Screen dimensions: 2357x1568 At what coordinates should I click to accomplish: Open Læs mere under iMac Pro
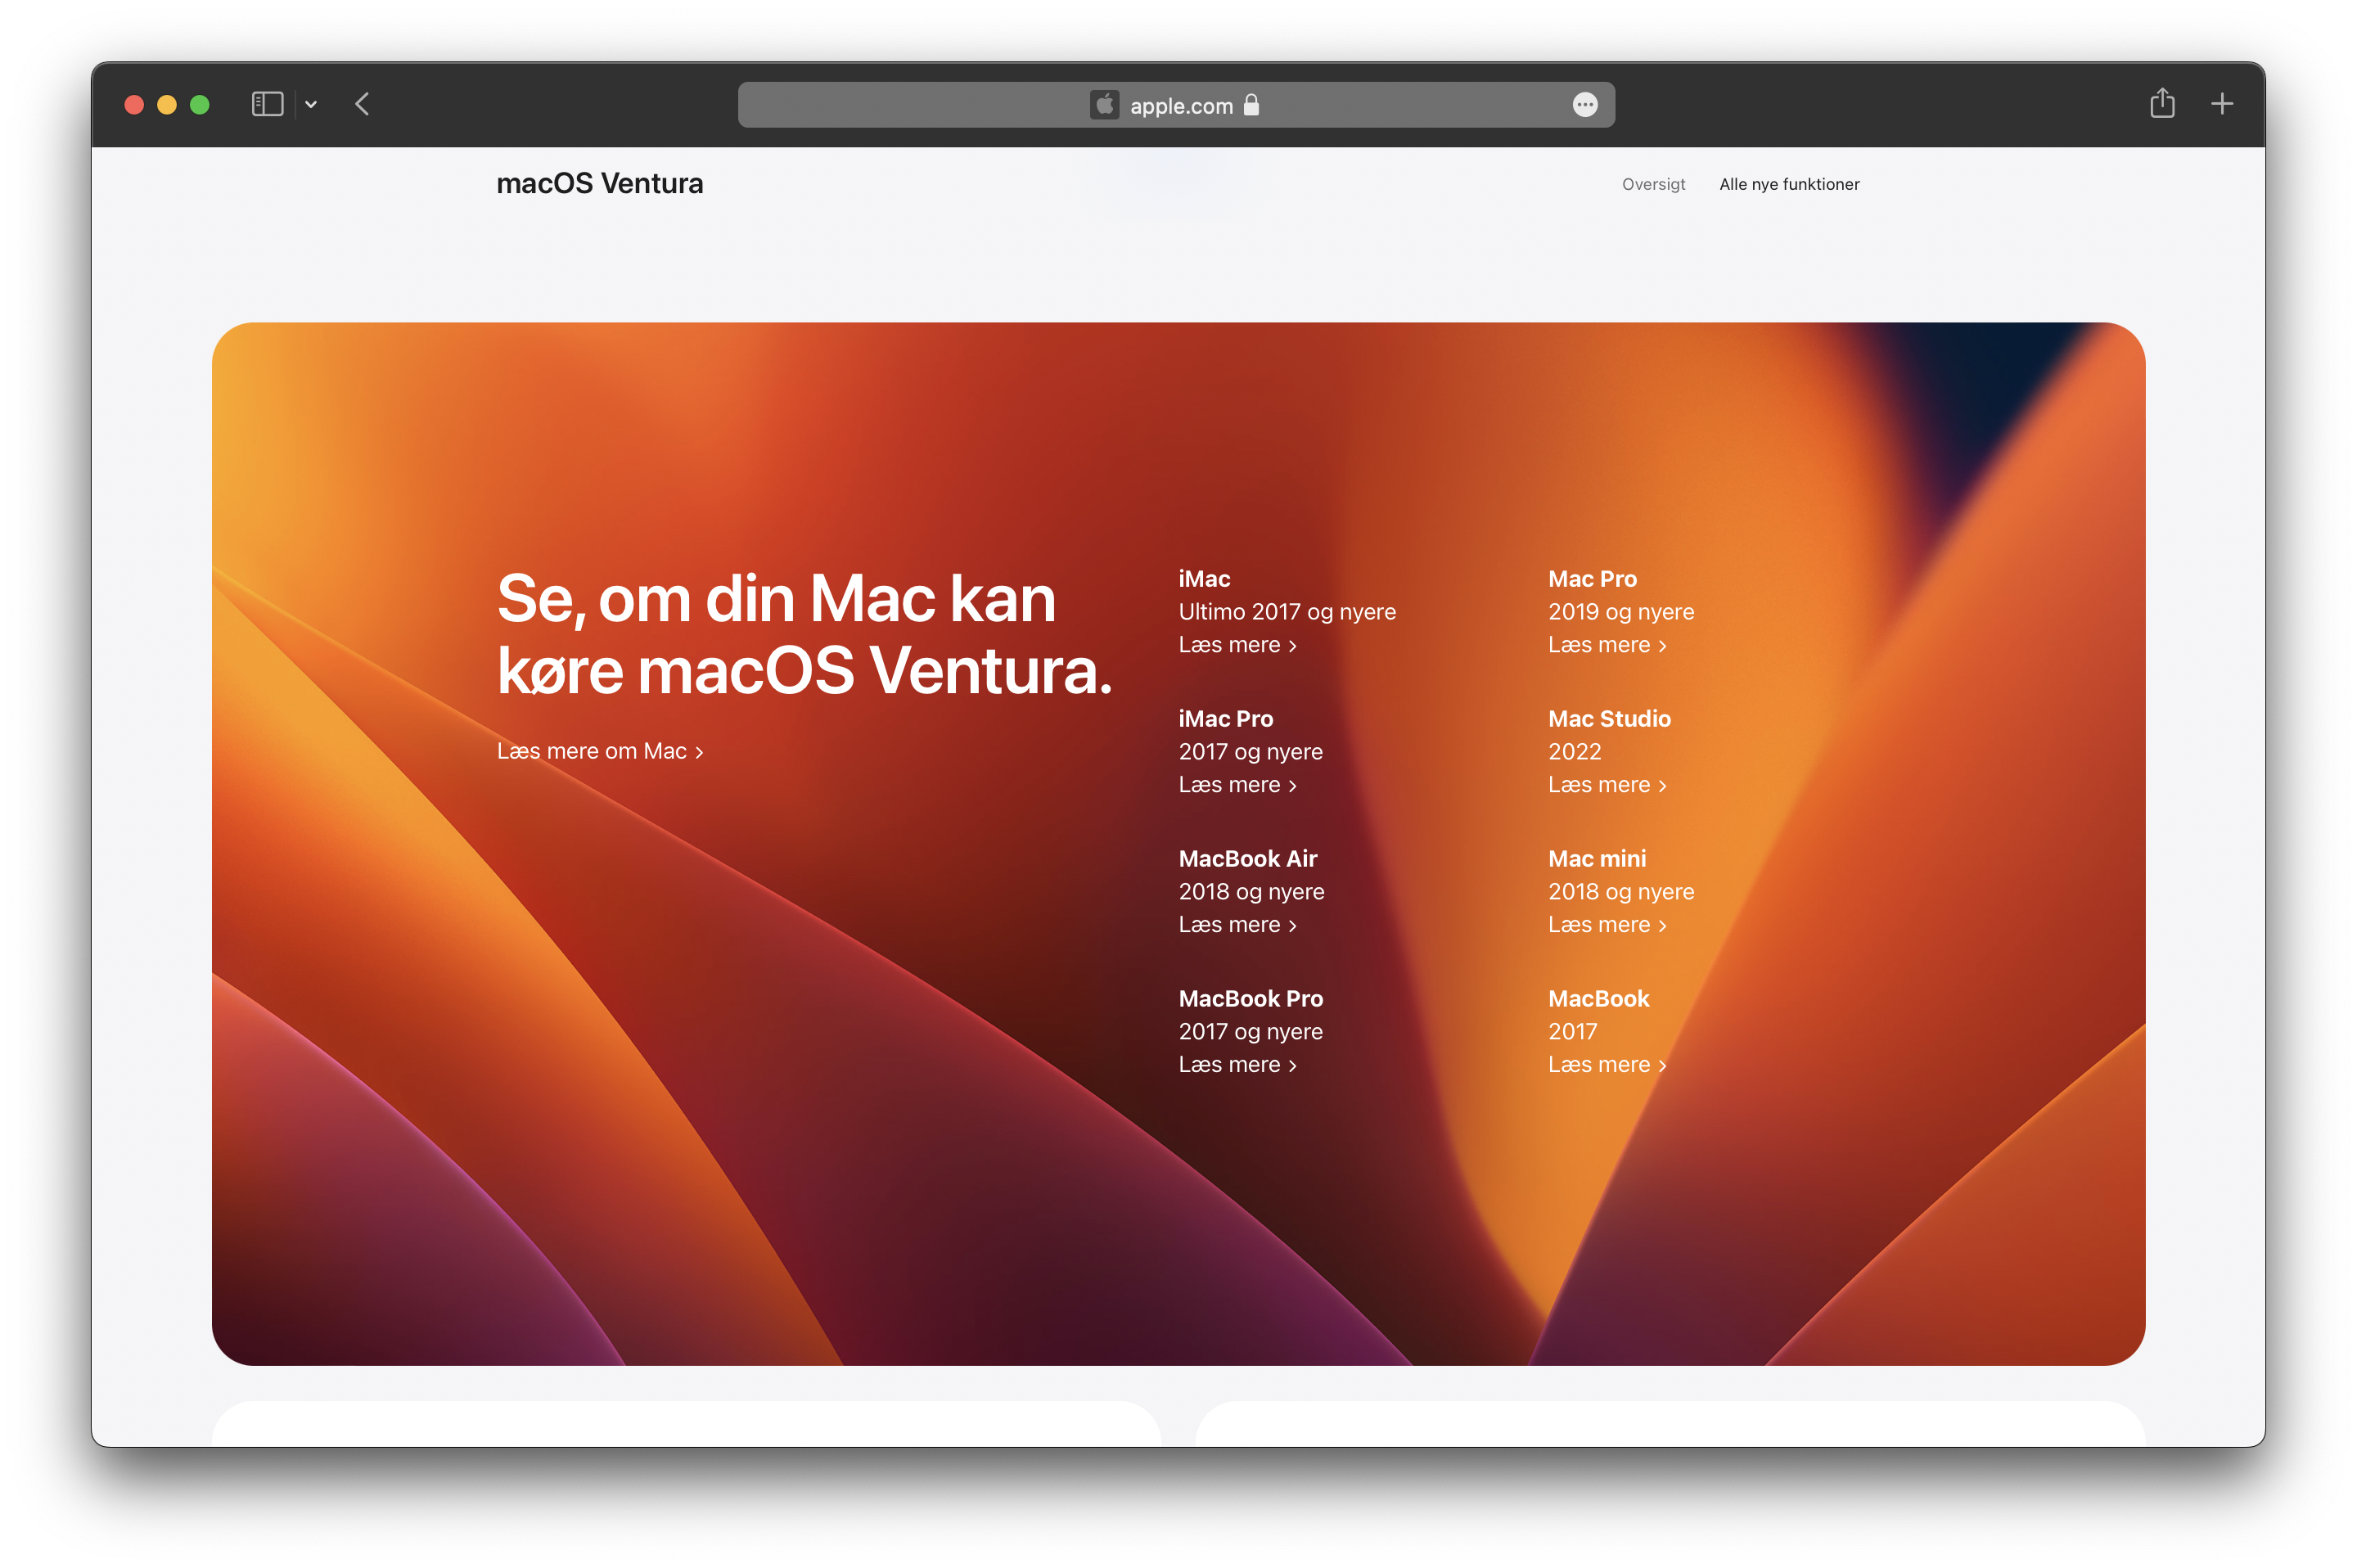click(1237, 785)
